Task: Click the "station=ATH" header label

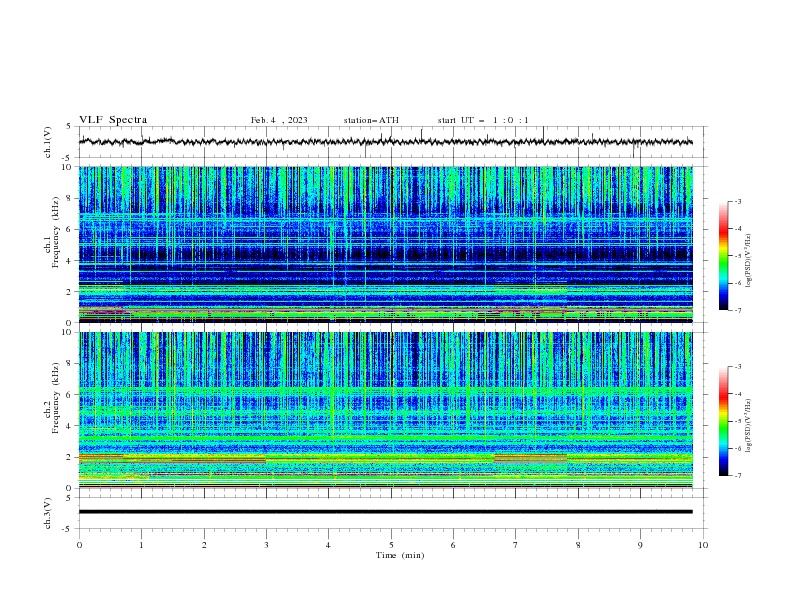Action: pyautogui.click(x=371, y=120)
